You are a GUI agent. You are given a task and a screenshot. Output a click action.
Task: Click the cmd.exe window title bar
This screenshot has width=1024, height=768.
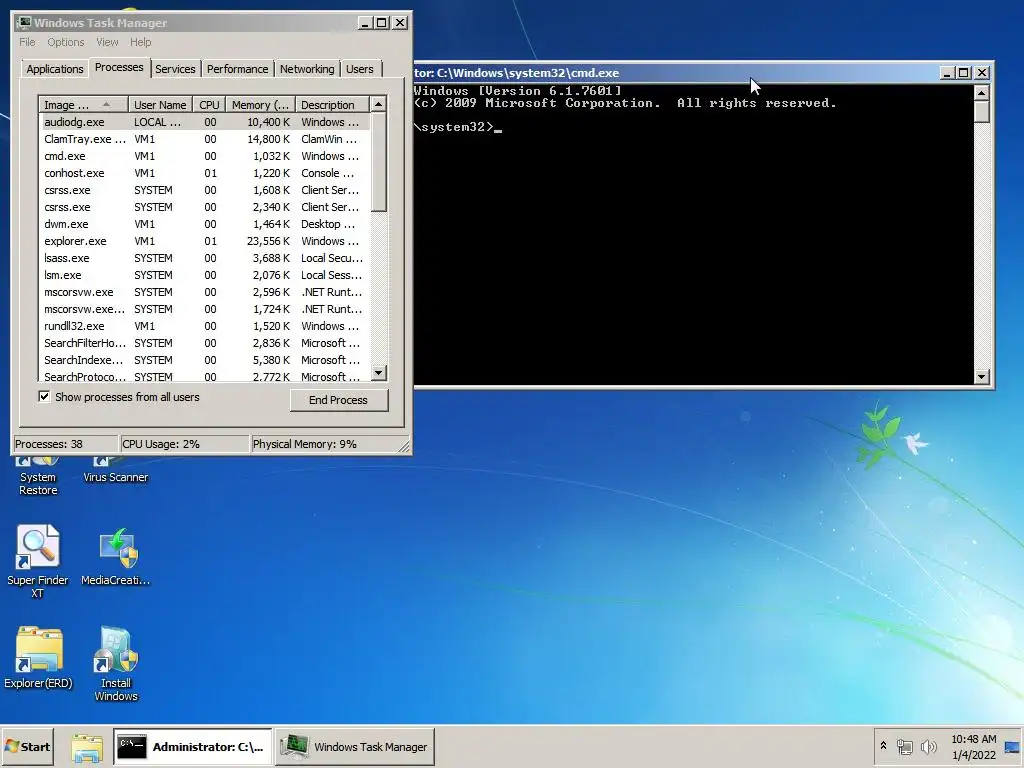pyautogui.click(x=675, y=72)
